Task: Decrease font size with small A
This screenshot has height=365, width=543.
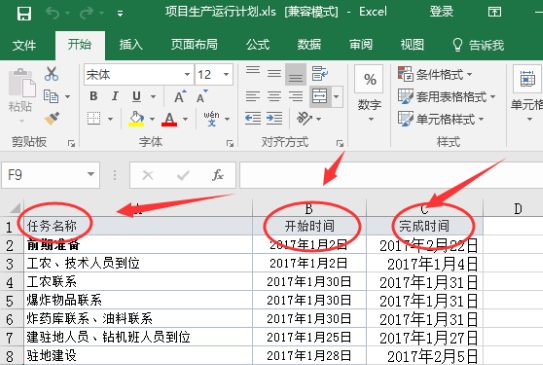Action: pos(202,96)
